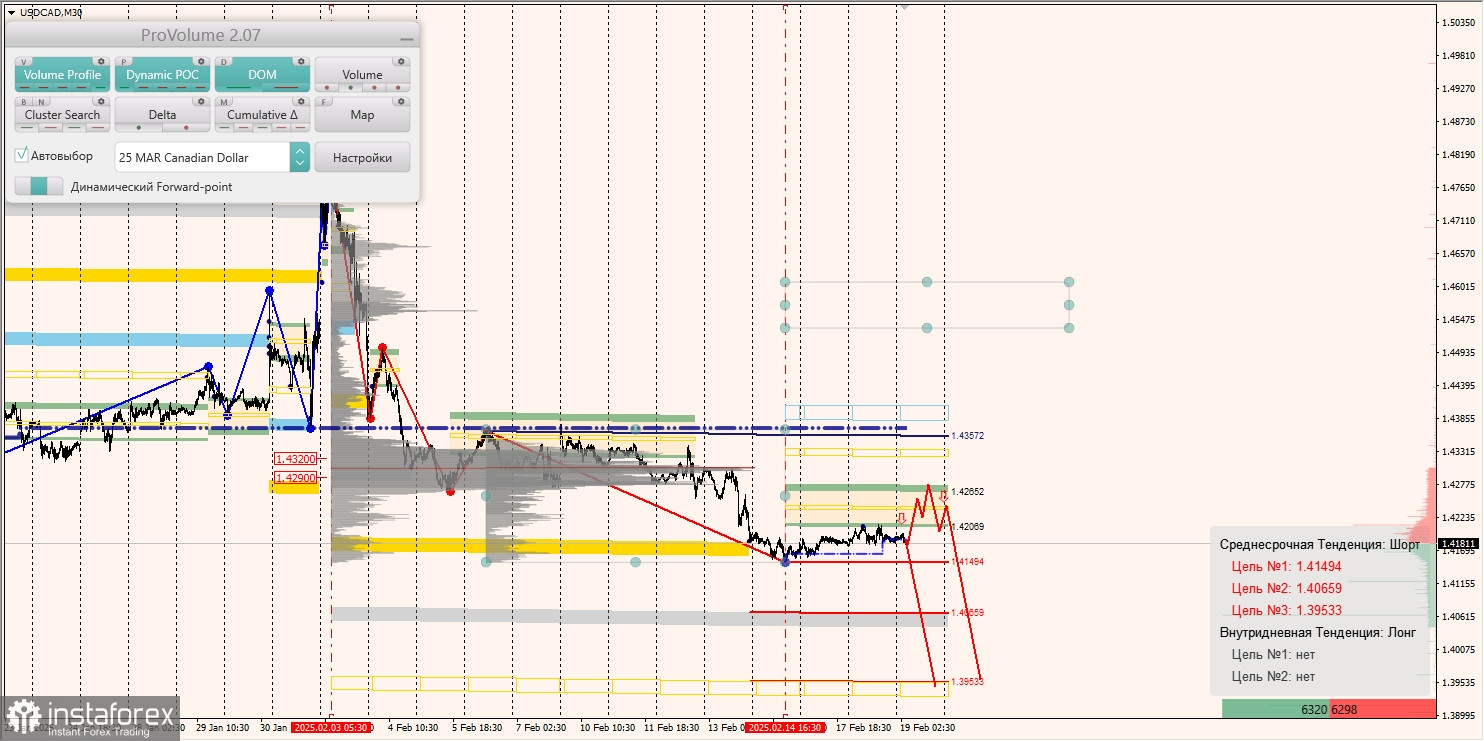Open Cumulative Δ gear settings
Screen dimensions: 1484x741
[301, 102]
